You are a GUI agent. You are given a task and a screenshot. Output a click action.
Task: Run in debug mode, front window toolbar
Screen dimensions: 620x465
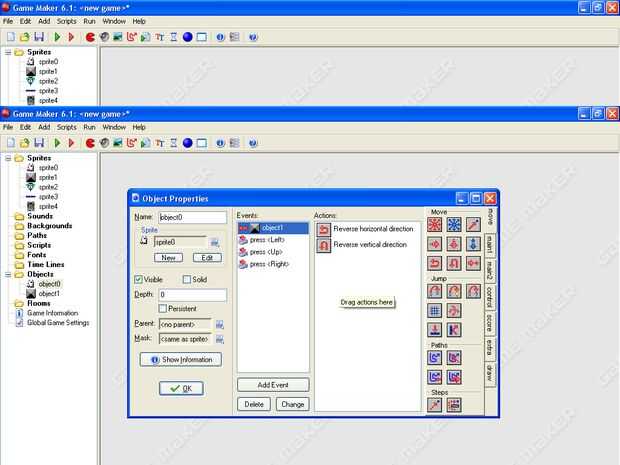point(71,143)
